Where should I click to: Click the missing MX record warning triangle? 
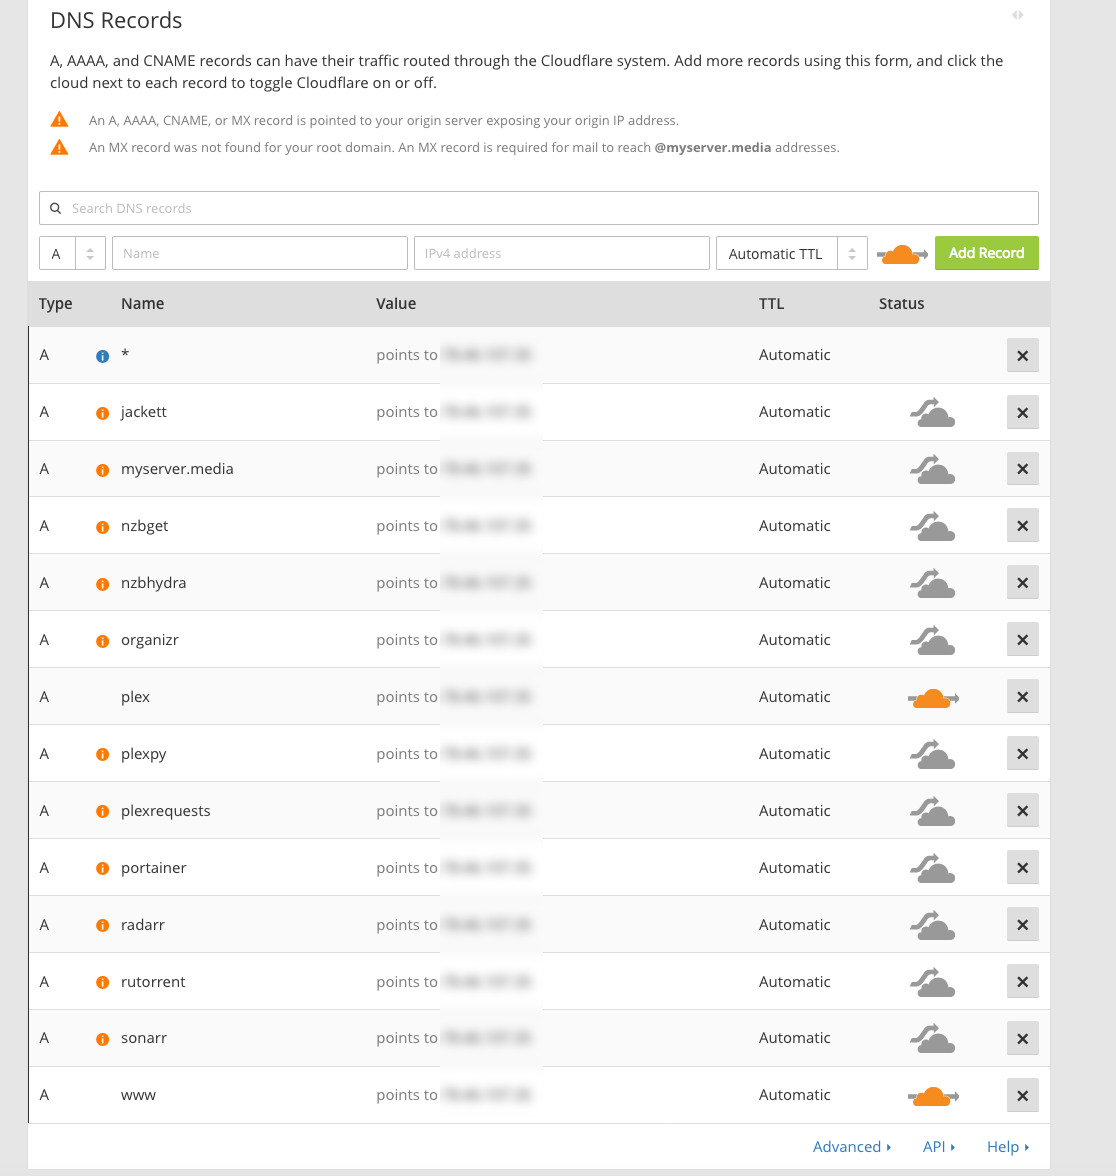tap(59, 147)
